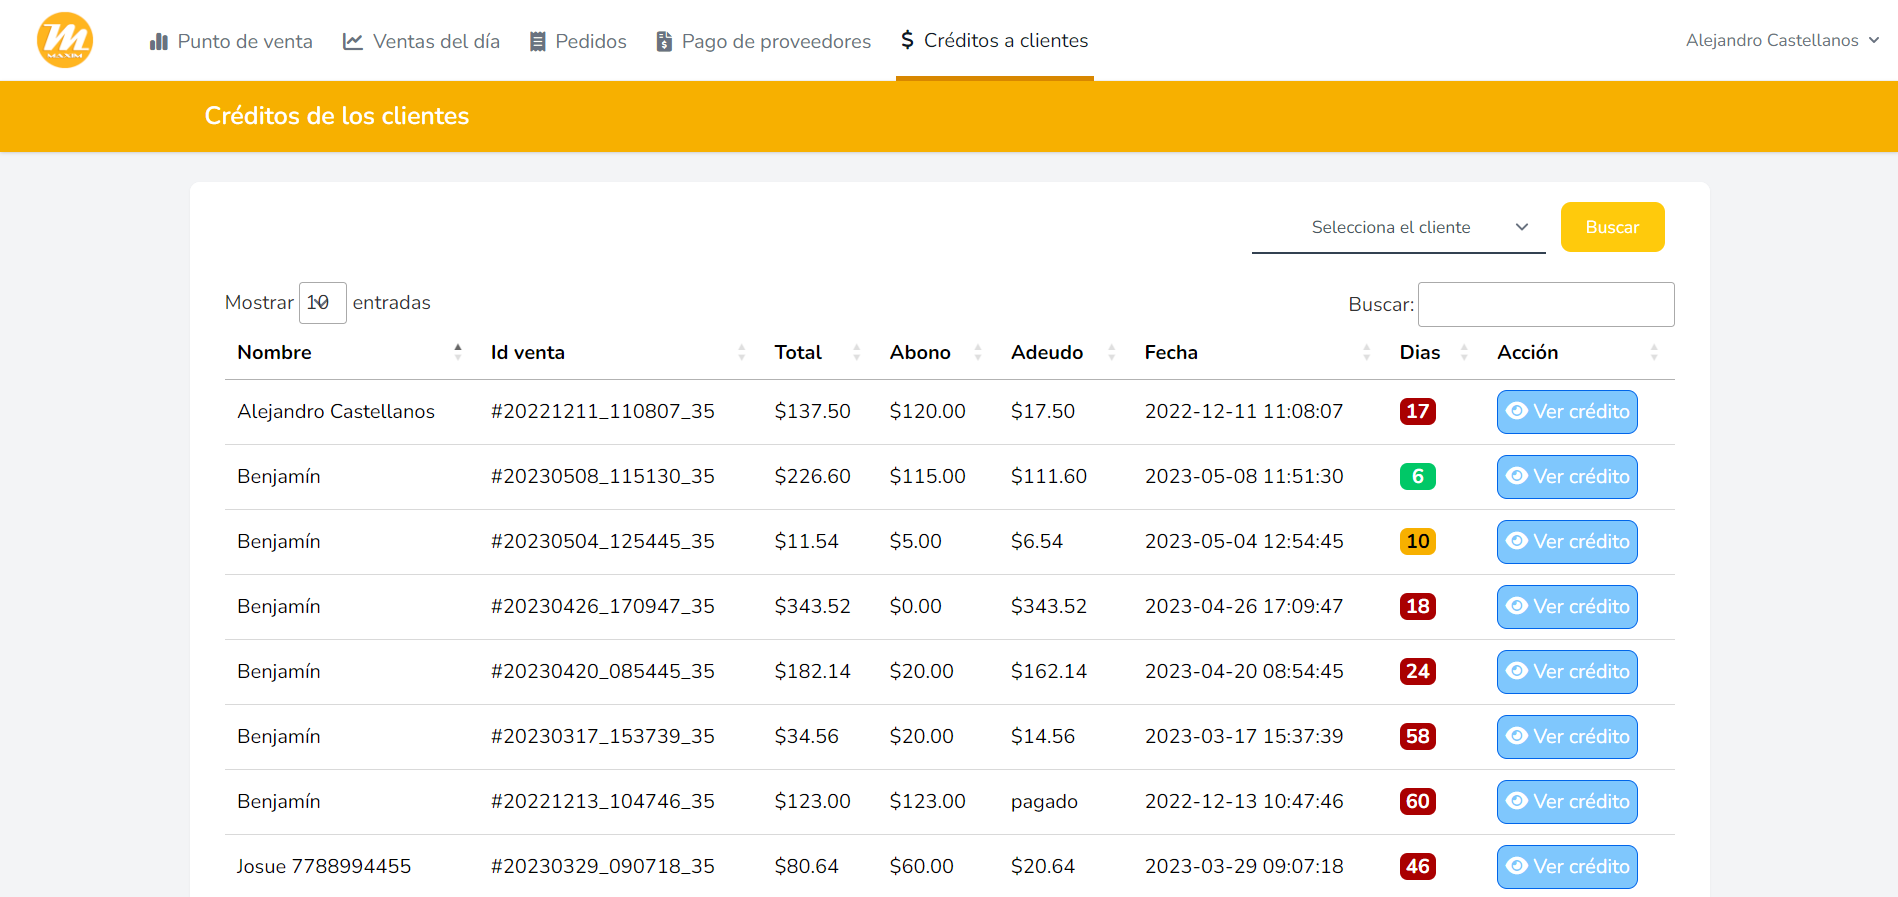
Task: Click the $111.60 adeudo cell
Action: coord(1048,476)
